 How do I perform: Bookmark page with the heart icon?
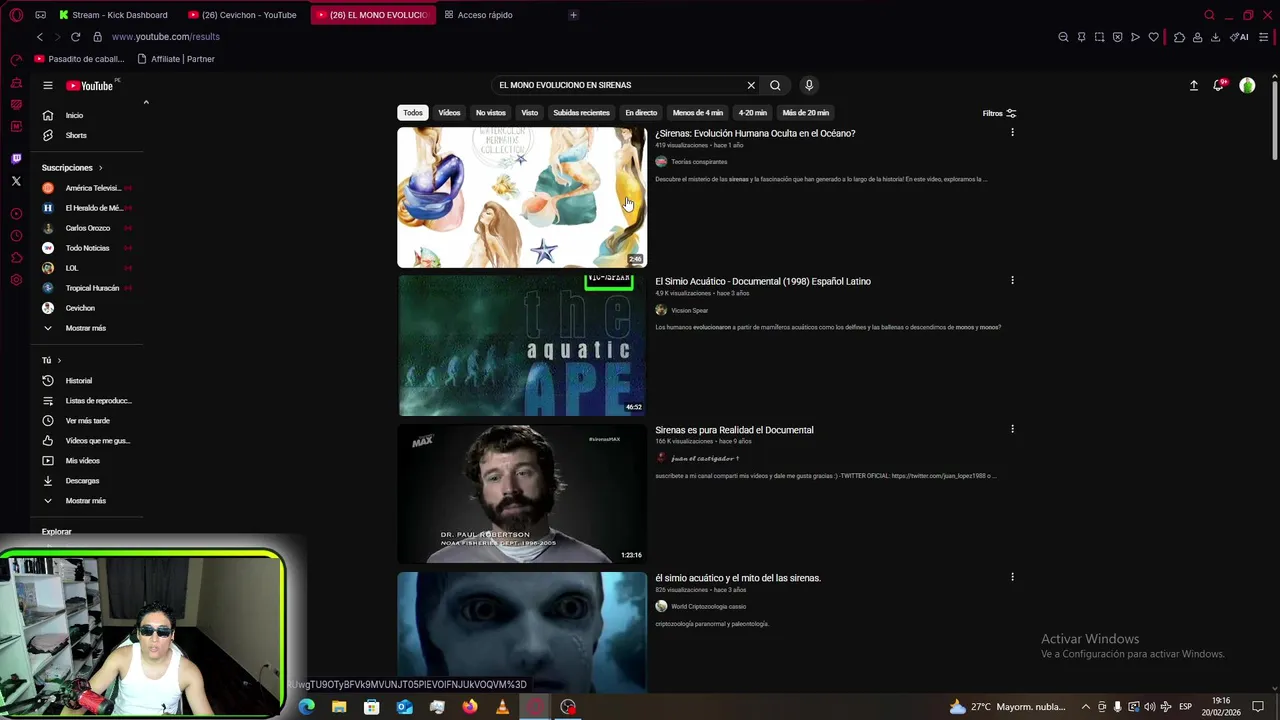(x=1153, y=37)
